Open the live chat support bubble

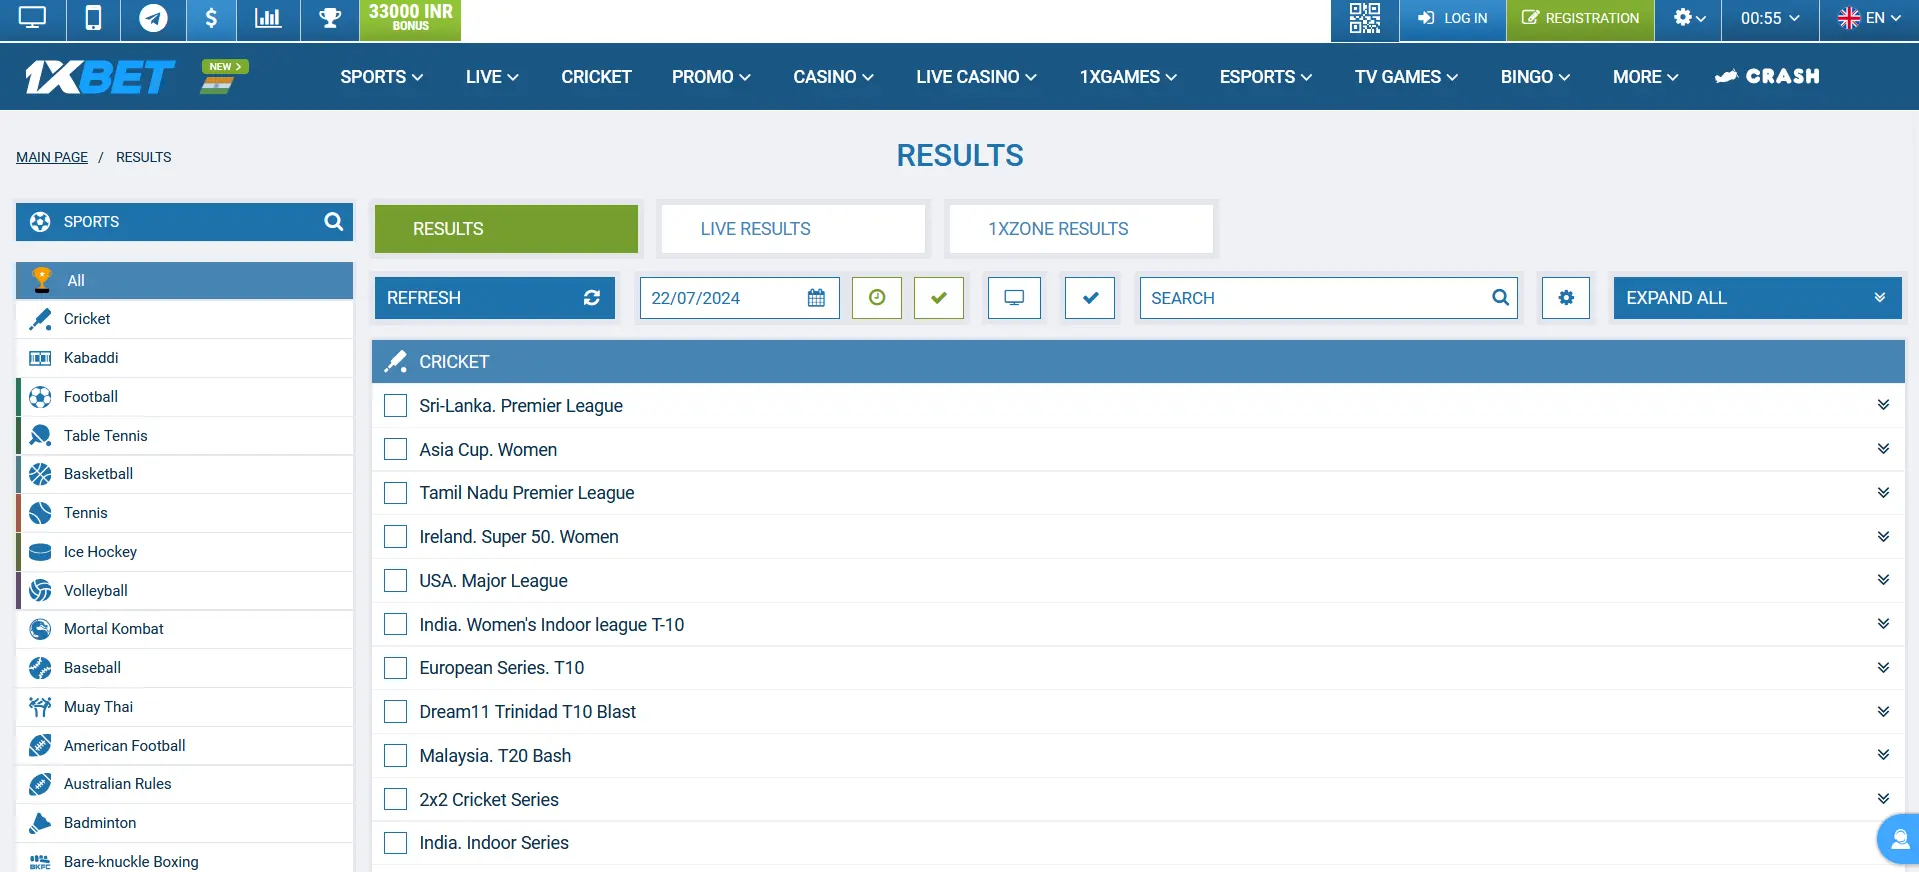(1899, 840)
